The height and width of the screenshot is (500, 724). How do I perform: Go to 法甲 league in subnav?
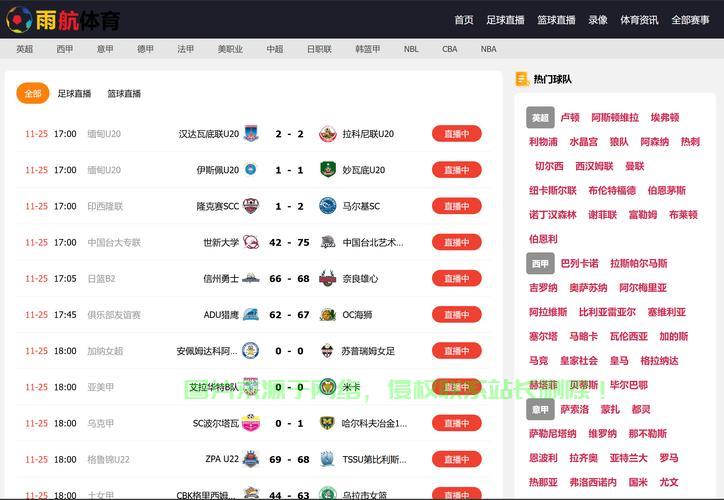186,49
